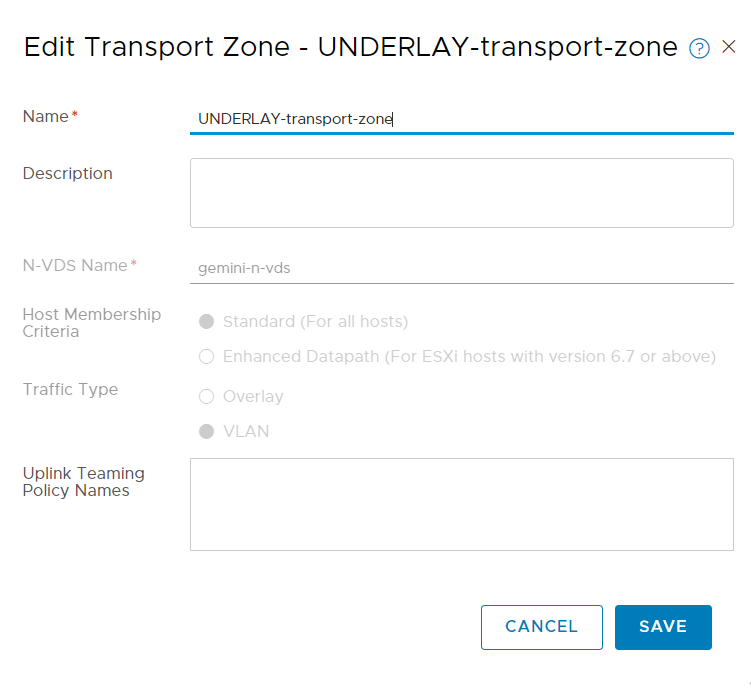Click into the Name text field
The height and width of the screenshot is (688, 751).
[x=461, y=119]
